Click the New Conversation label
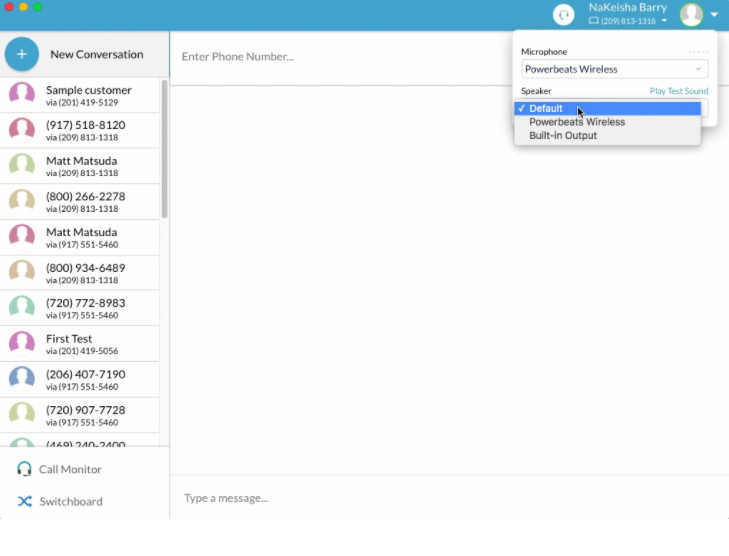This screenshot has width=729, height=556. click(x=97, y=54)
